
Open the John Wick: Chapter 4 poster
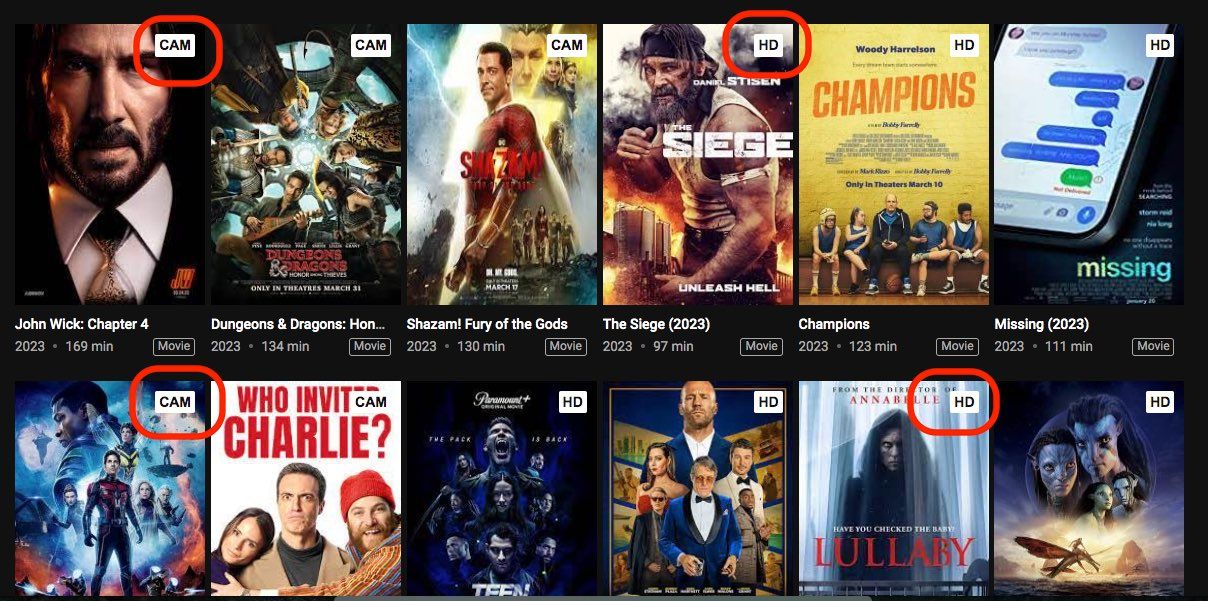click(x=110, y=164)
